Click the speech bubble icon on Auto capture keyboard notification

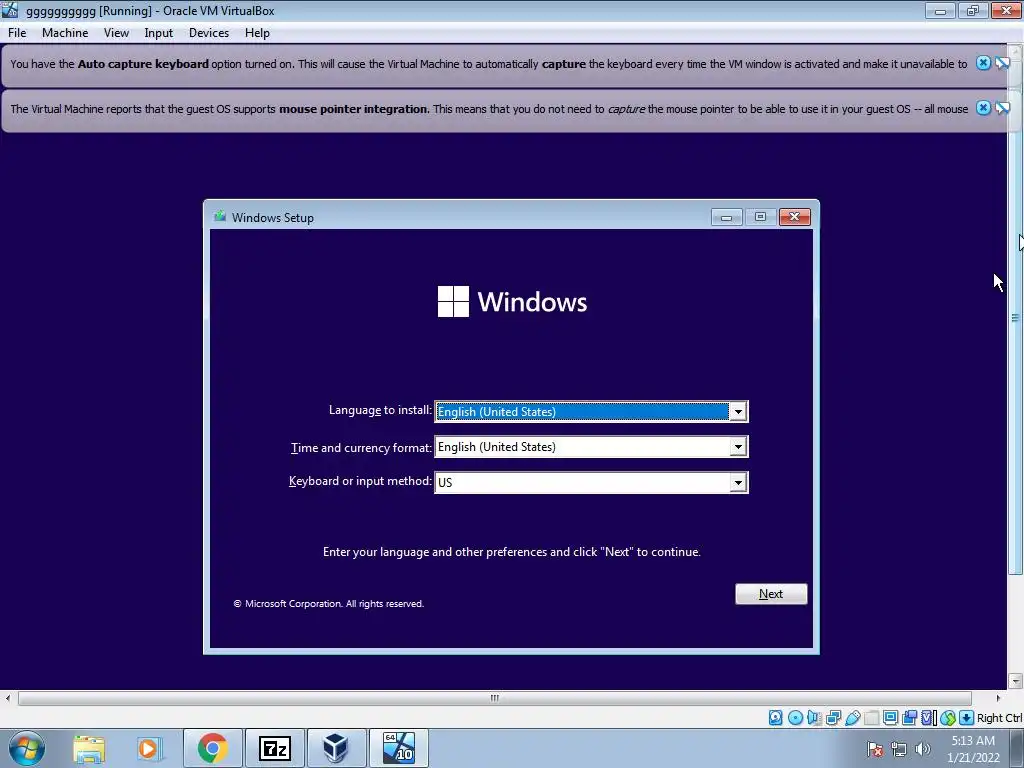1002,63
